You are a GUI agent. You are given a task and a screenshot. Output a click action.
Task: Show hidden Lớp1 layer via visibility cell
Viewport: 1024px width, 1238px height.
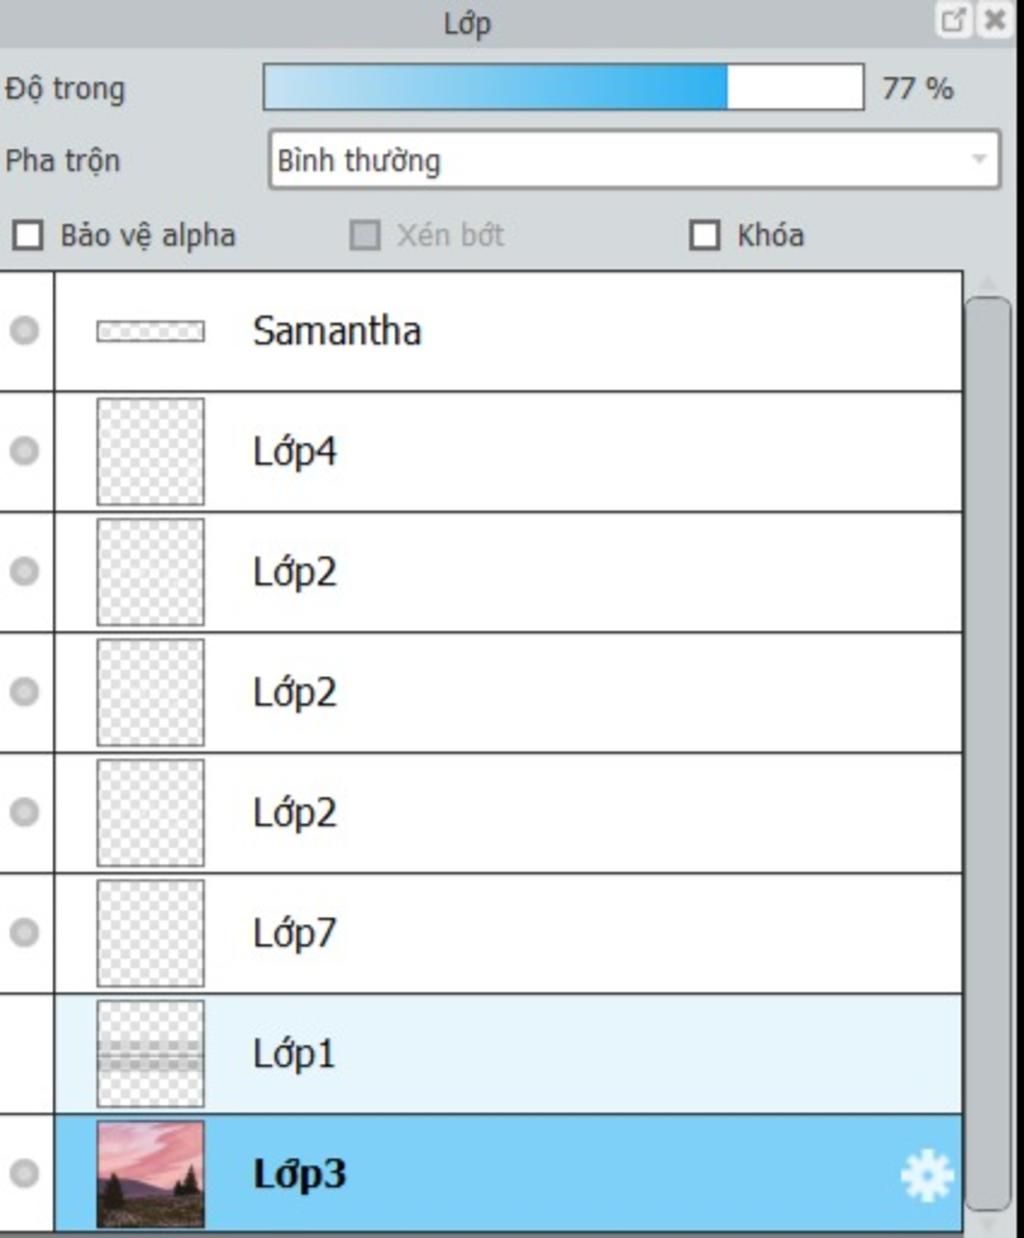click(x=26, y=1053)
